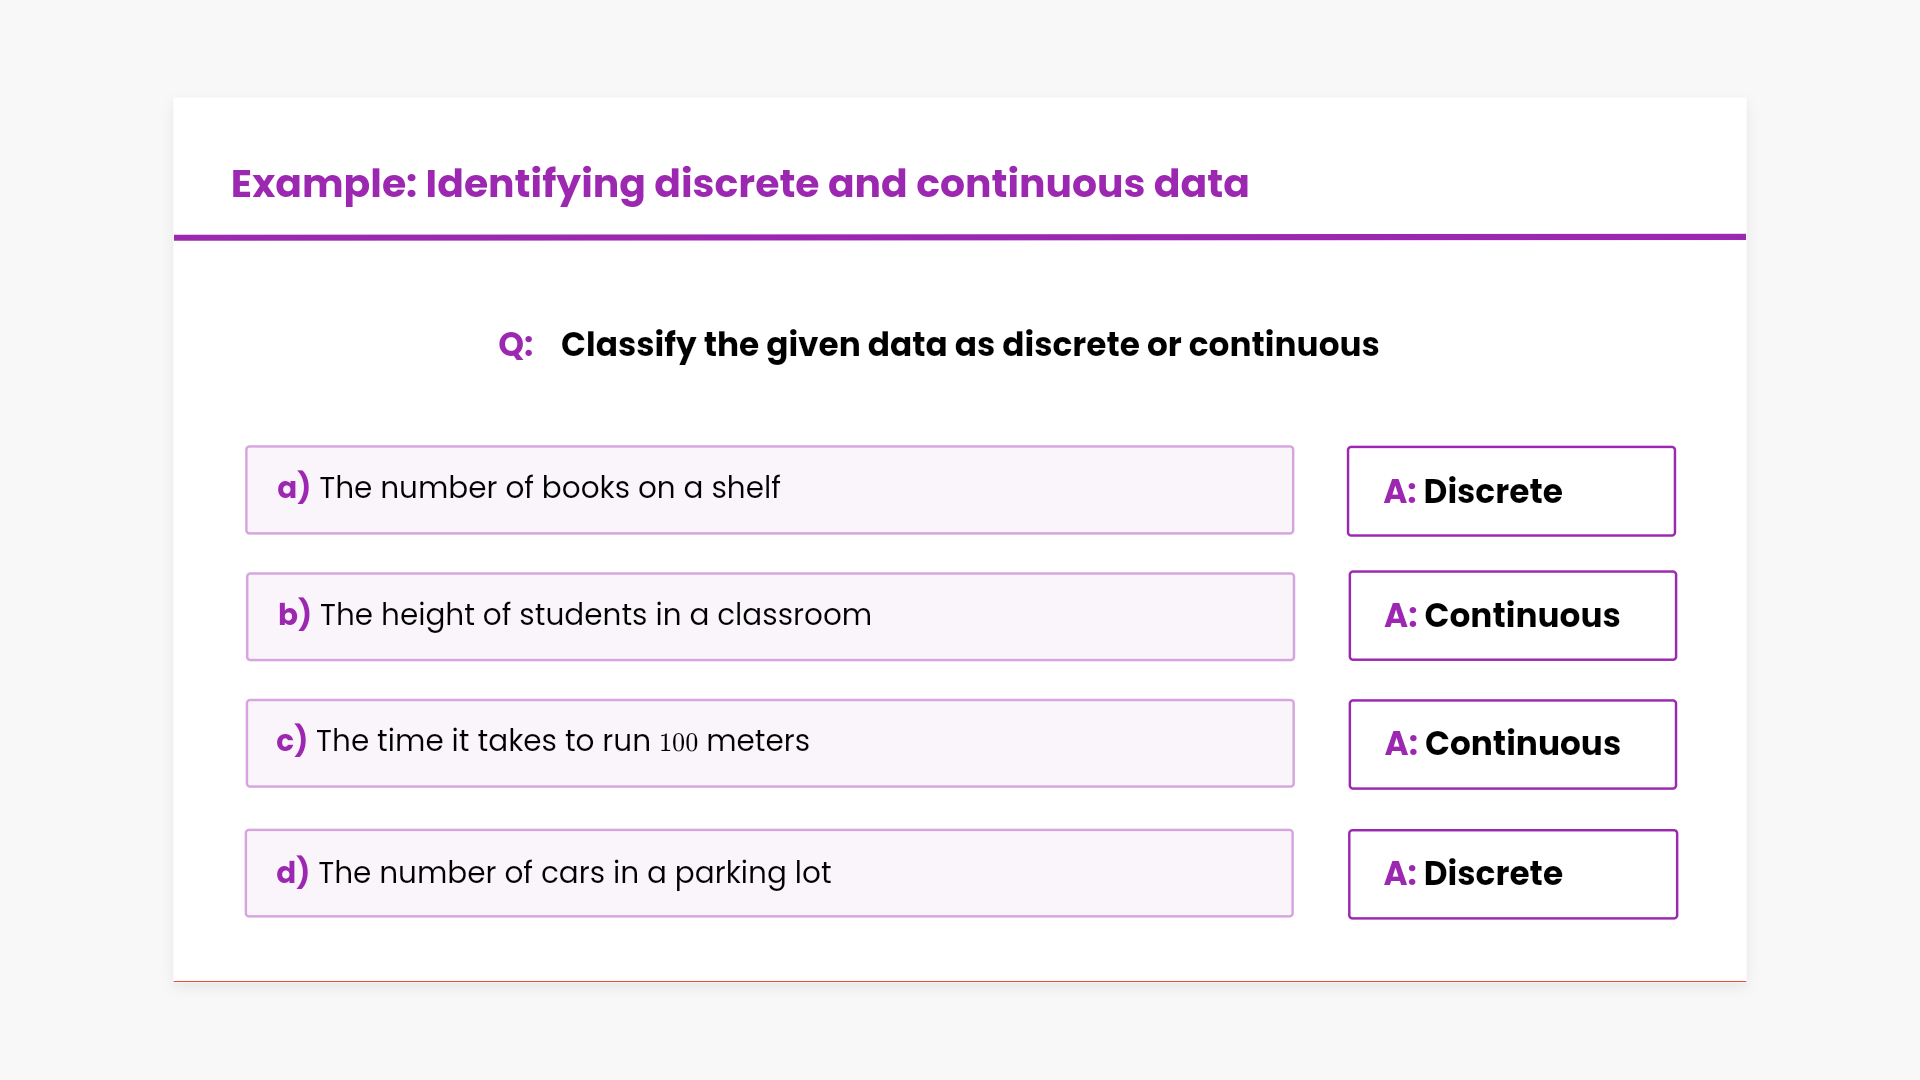Click the "Discrete" answer box for books

click(1510, 491)
